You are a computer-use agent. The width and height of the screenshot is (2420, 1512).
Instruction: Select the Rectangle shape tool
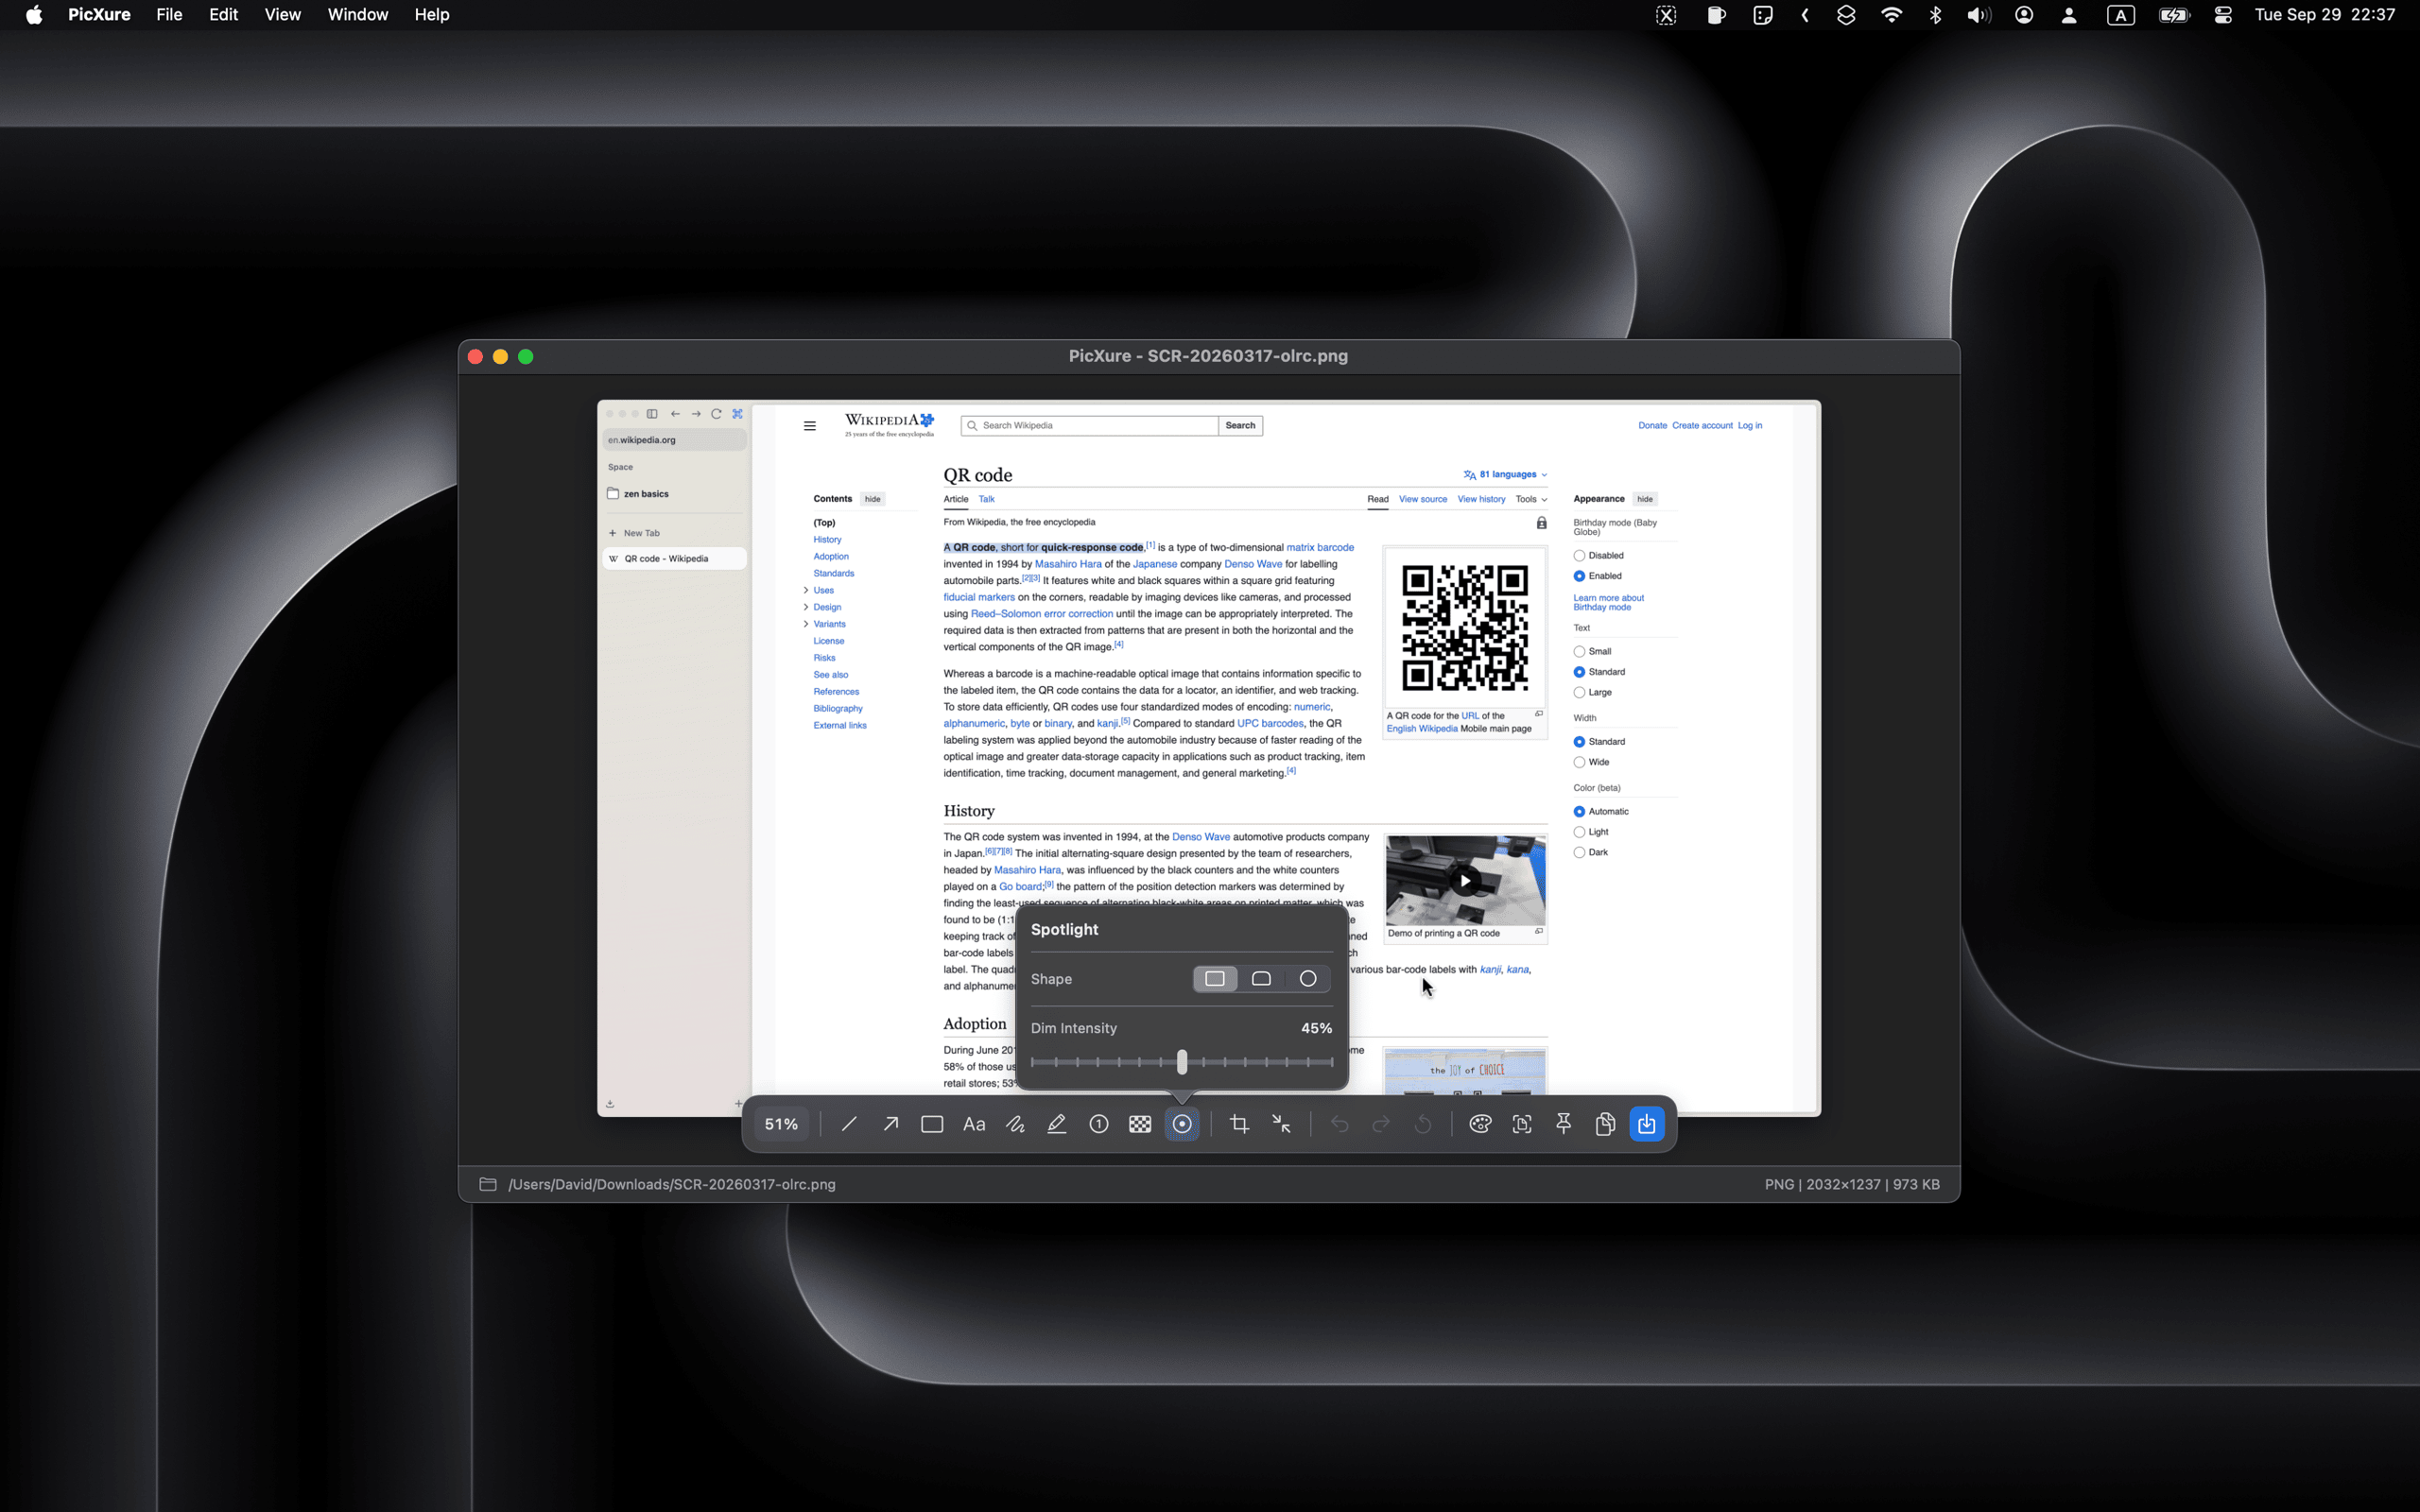click(932, 1124)
